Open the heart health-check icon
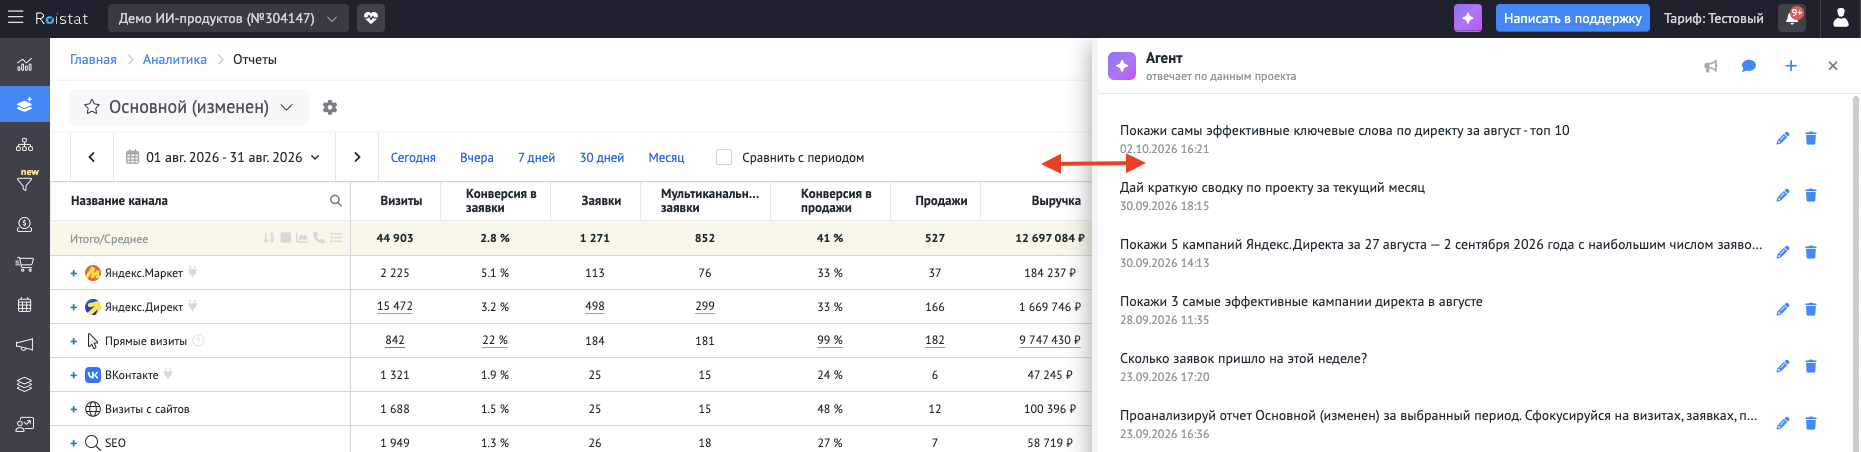1861x452 pixels. [x=371, y=18]
